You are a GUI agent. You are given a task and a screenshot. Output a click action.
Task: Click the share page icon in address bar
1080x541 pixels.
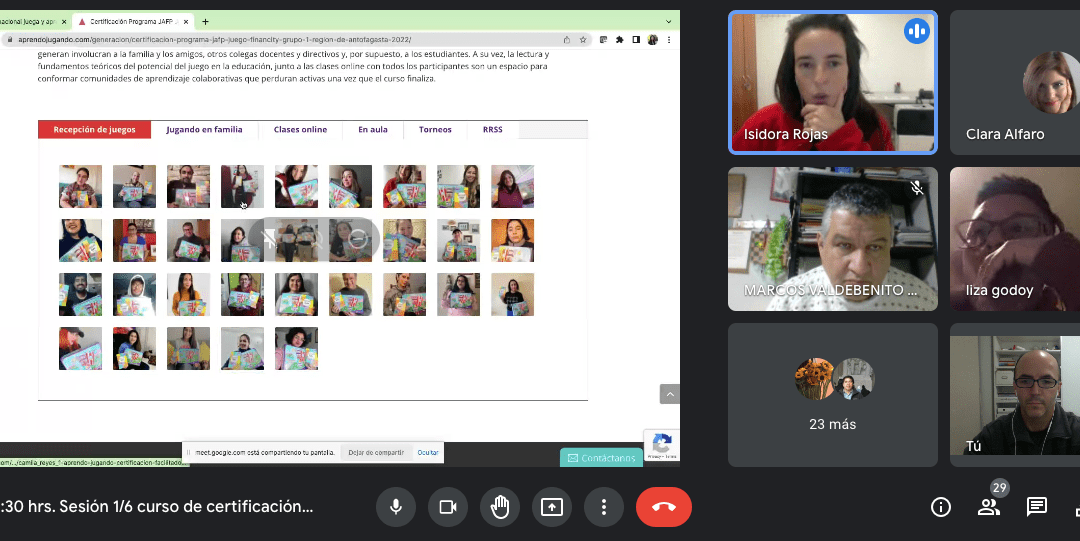(567, 40)
